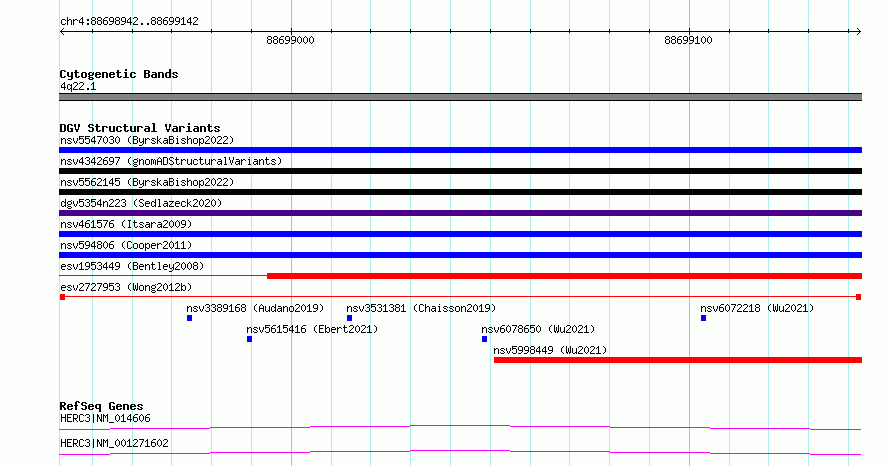Open dgv5354n223 (Sedlazeck2020) variant label

point(141,203)
